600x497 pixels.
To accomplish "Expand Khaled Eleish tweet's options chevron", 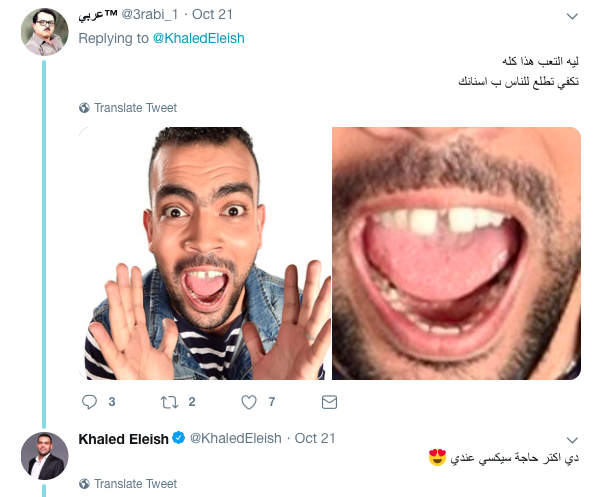I will [x=572, y=440].
